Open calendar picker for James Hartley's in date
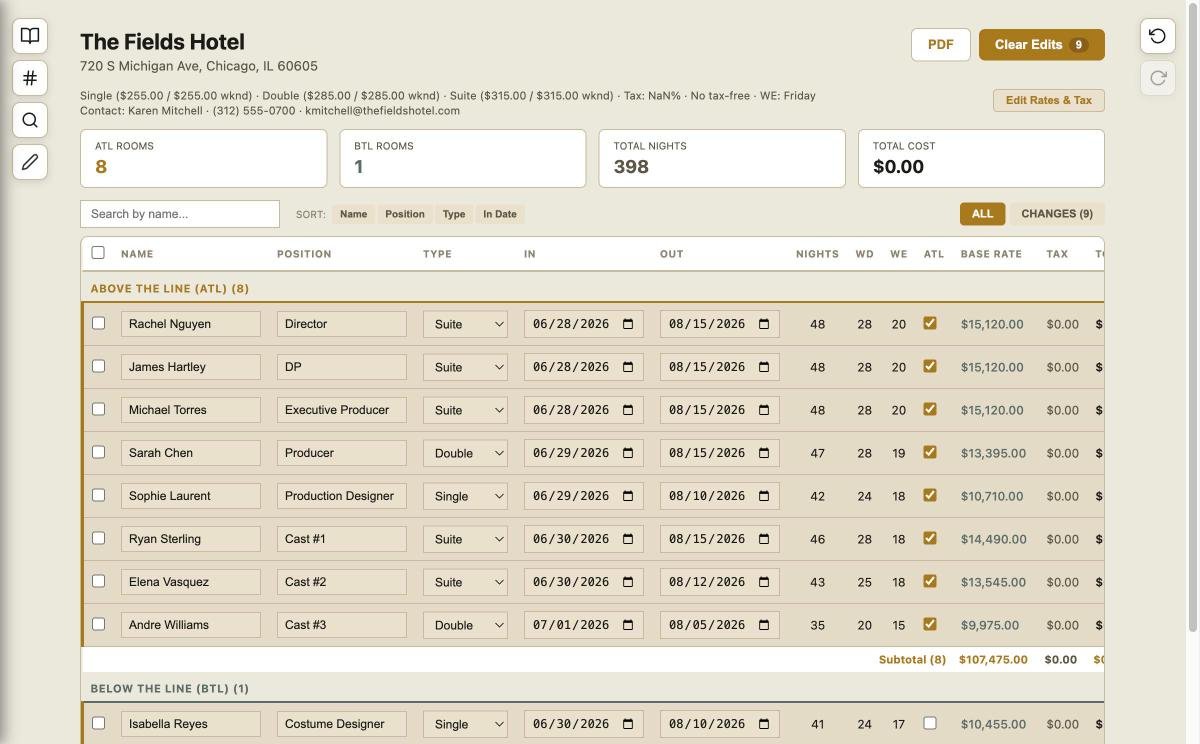1200x744 pixels. point(628,367)
